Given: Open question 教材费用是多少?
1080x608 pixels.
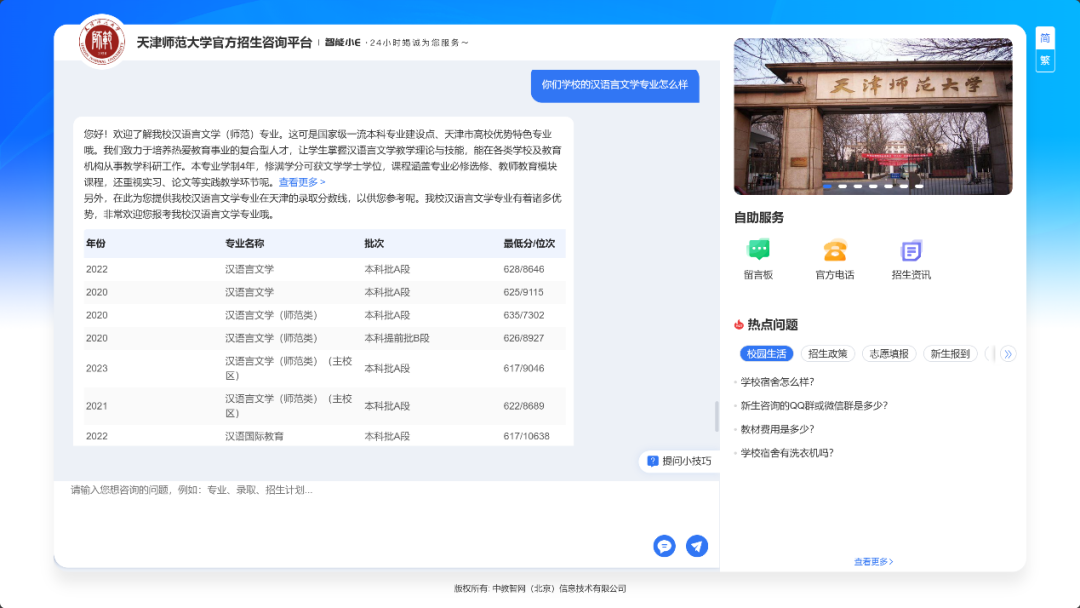Looking at the screenshot, I should (777, 429).
